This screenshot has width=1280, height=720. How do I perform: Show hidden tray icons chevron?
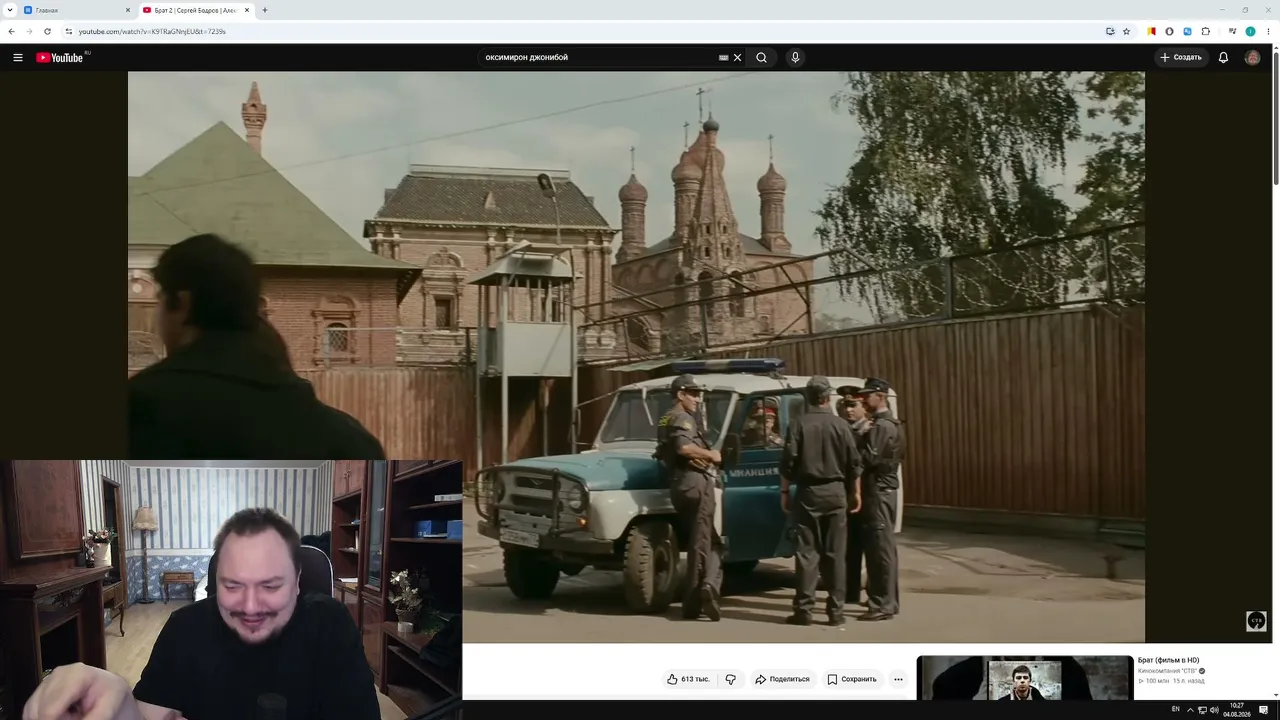click(x=1190, y=709)
